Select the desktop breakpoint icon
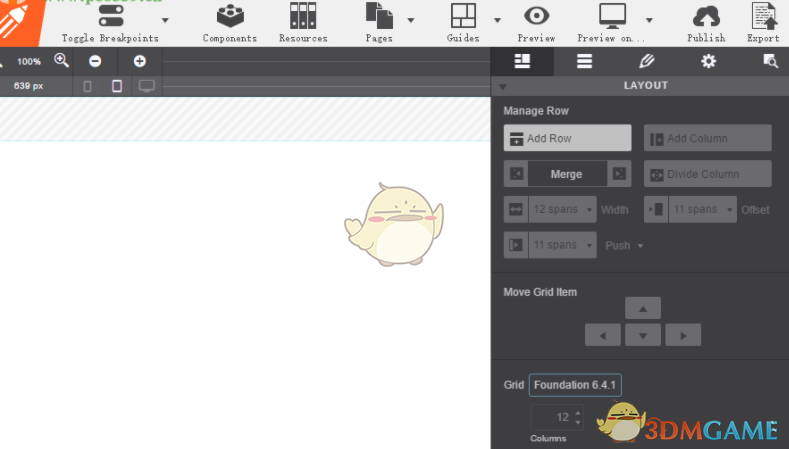789x449 pixels. pos(146,86)
